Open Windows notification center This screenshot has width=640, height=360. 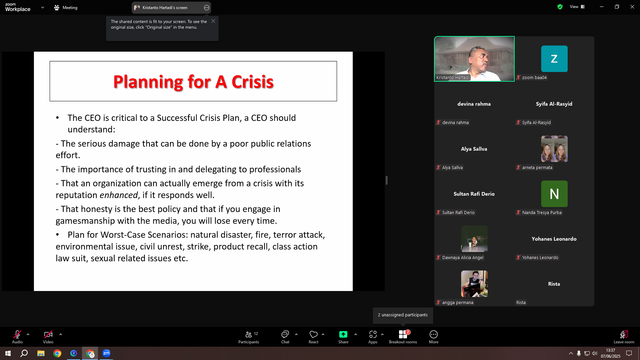[x=629, y=353]
